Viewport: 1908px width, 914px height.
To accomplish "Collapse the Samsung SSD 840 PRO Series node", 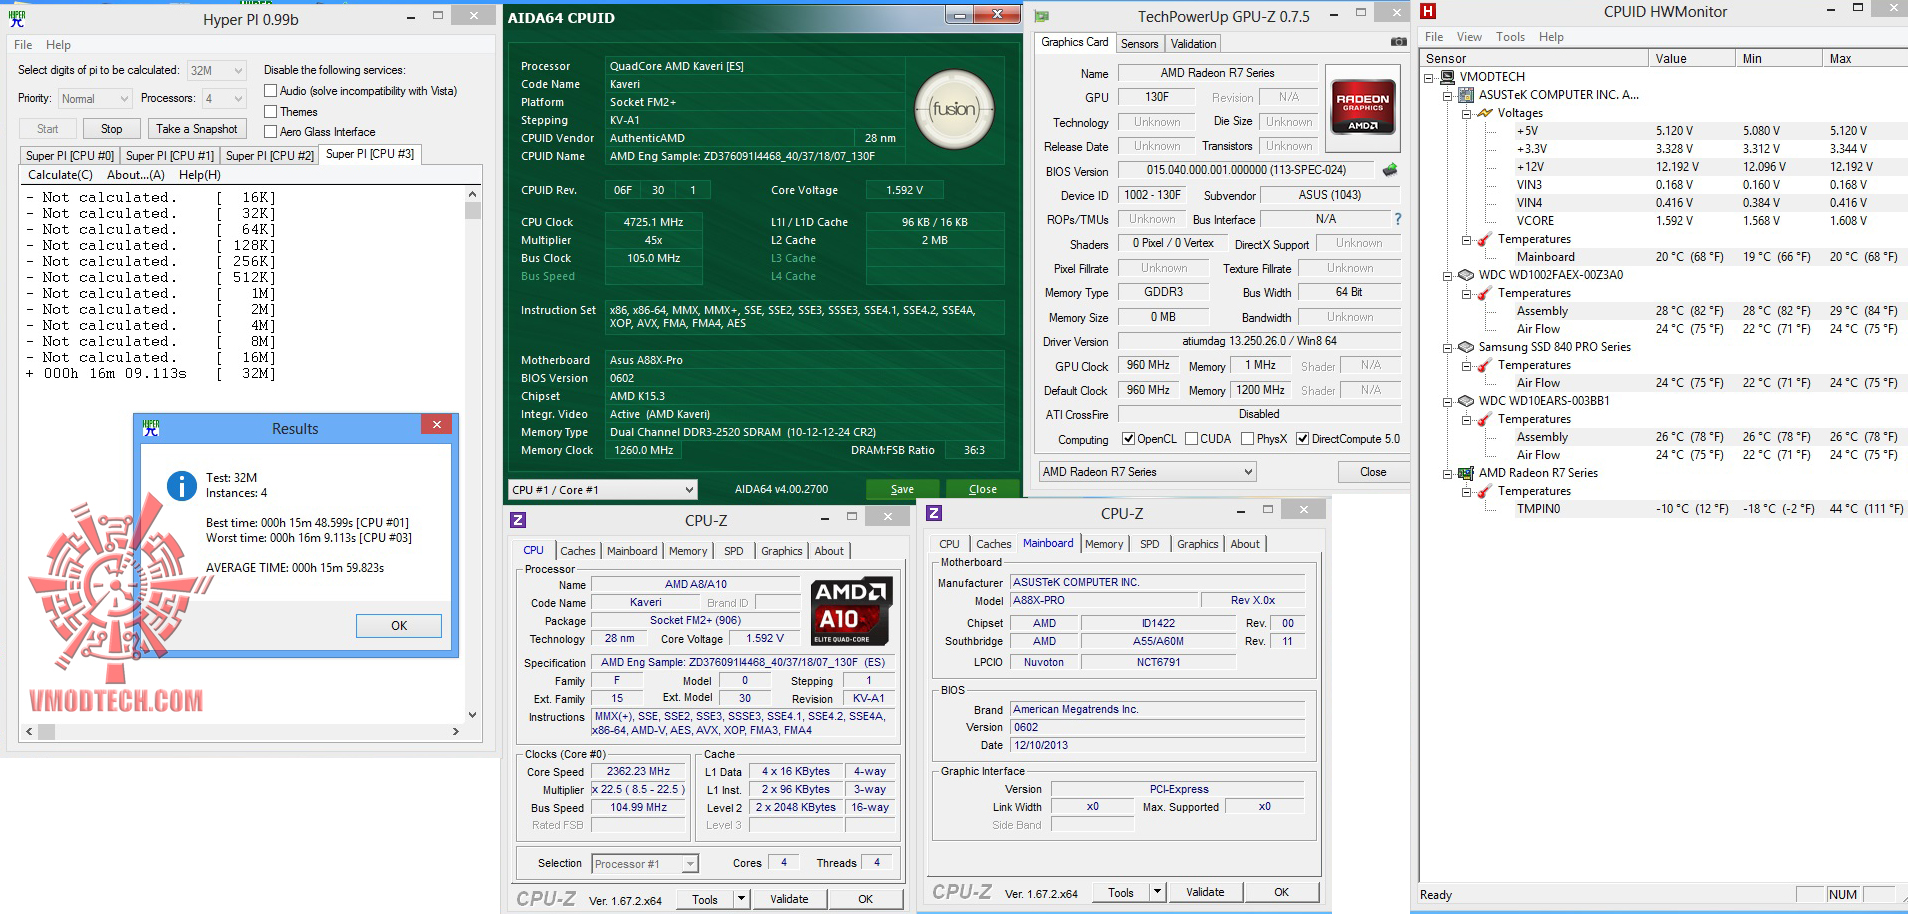I will click(1447, 347).
